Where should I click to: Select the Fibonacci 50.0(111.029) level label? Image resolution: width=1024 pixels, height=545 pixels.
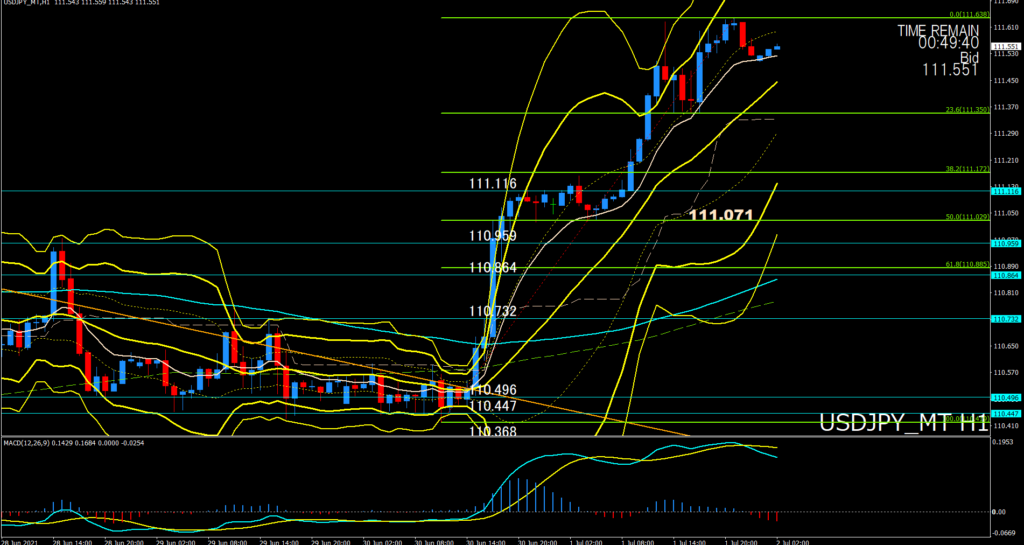[970, 217]
